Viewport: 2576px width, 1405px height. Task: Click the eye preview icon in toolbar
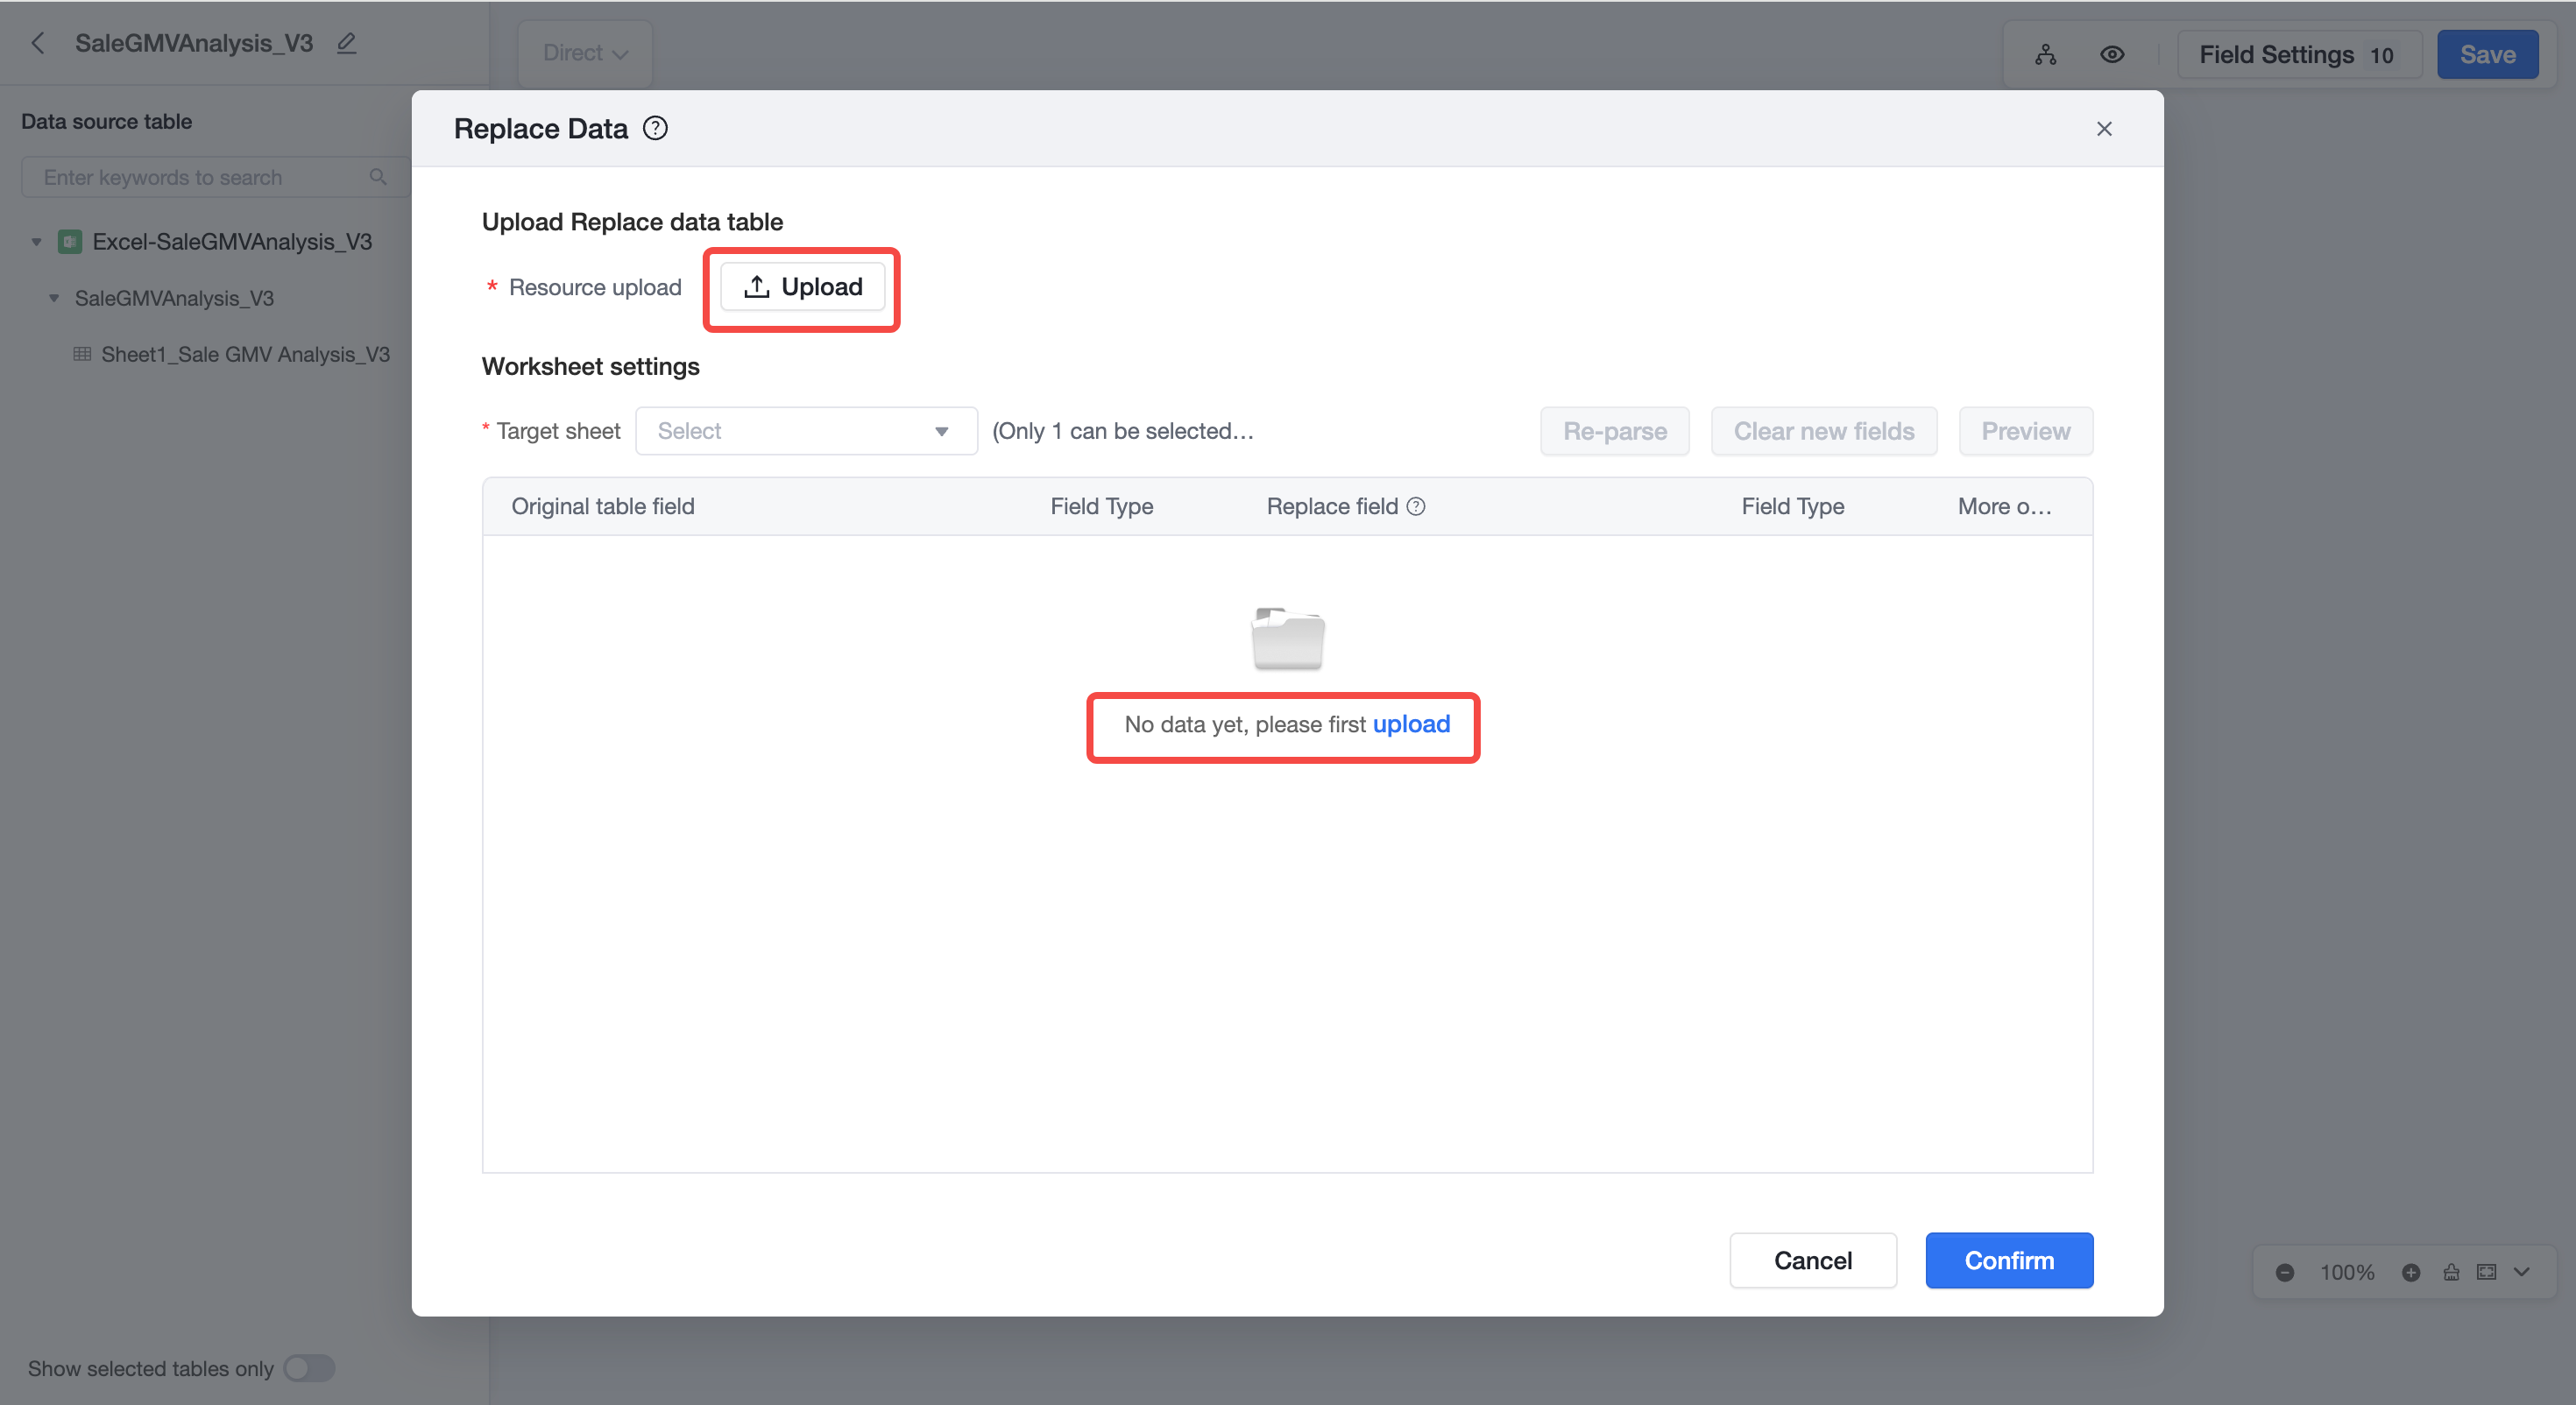click(x=2112, y=54)
